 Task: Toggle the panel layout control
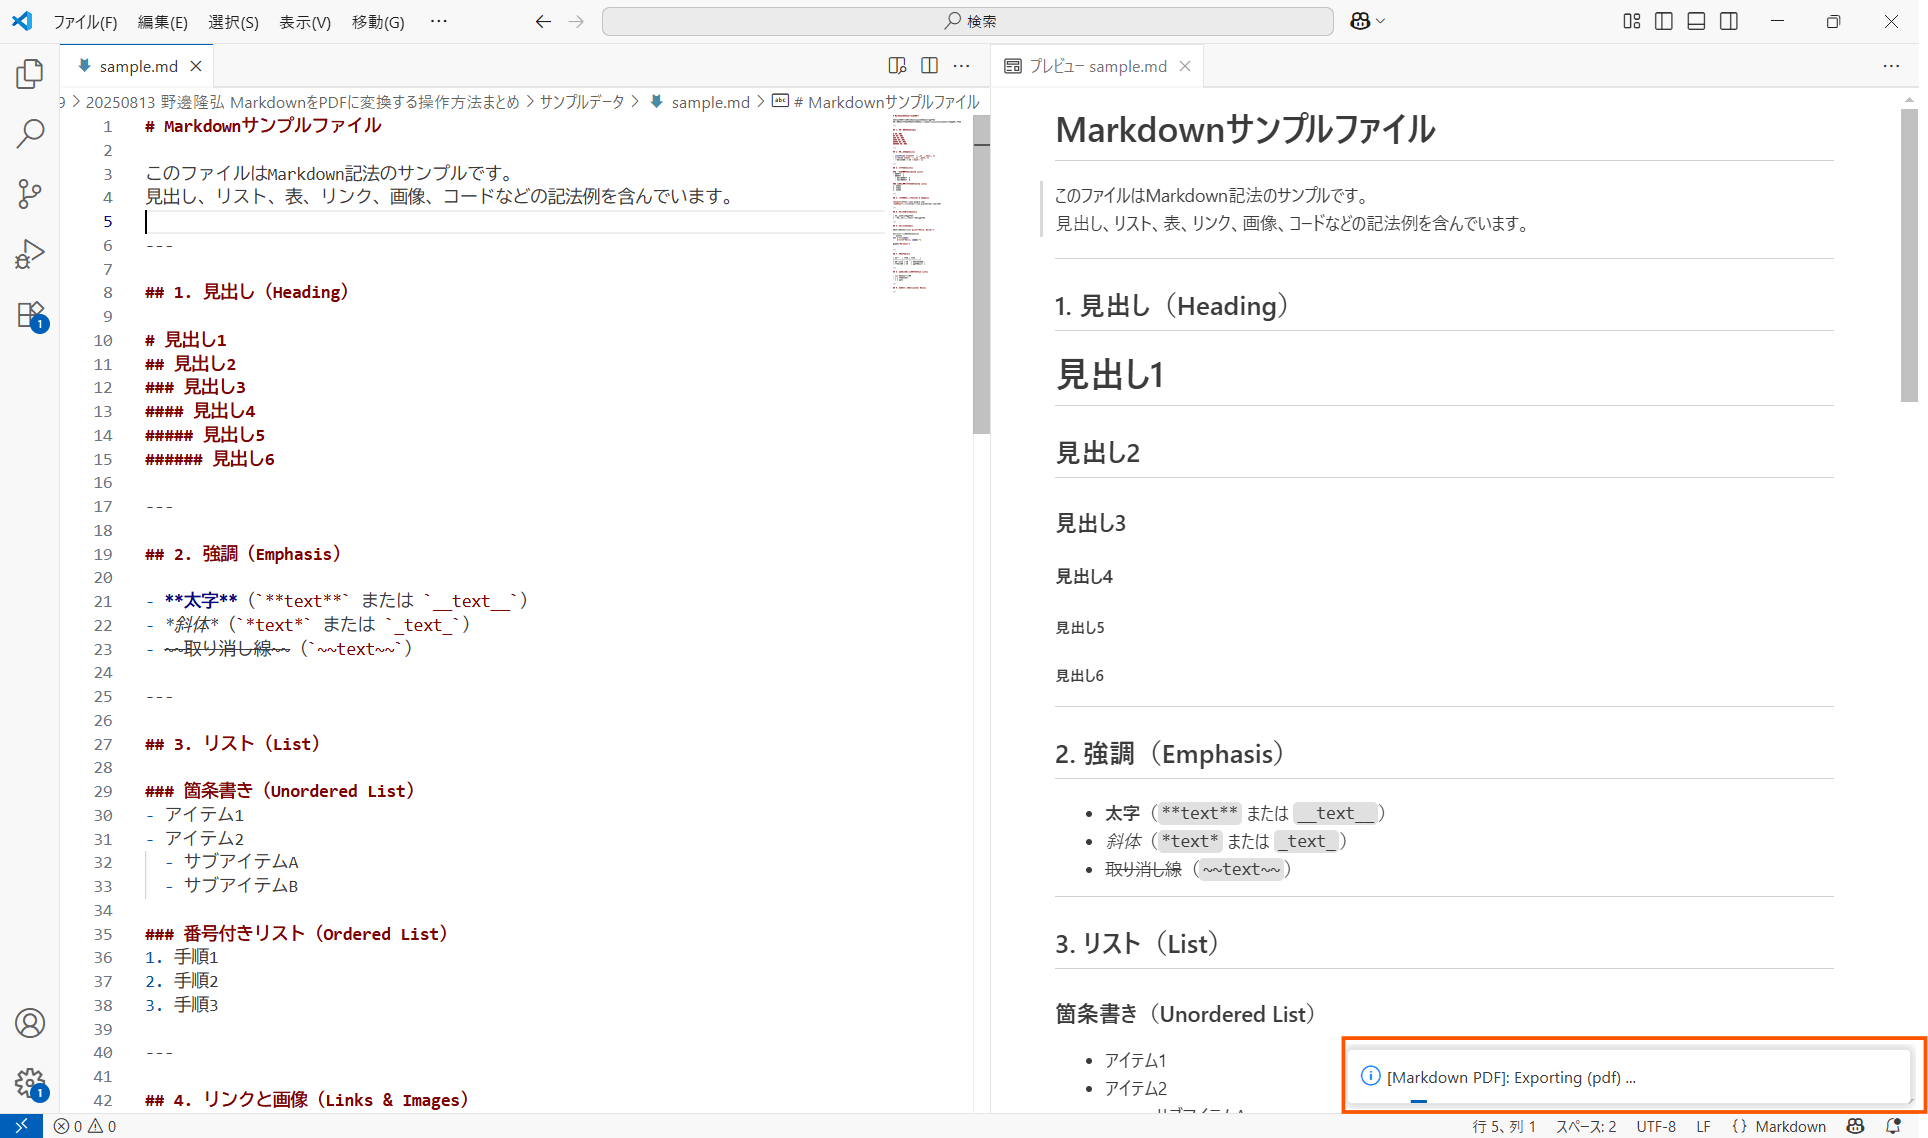tap(1695, 20)
